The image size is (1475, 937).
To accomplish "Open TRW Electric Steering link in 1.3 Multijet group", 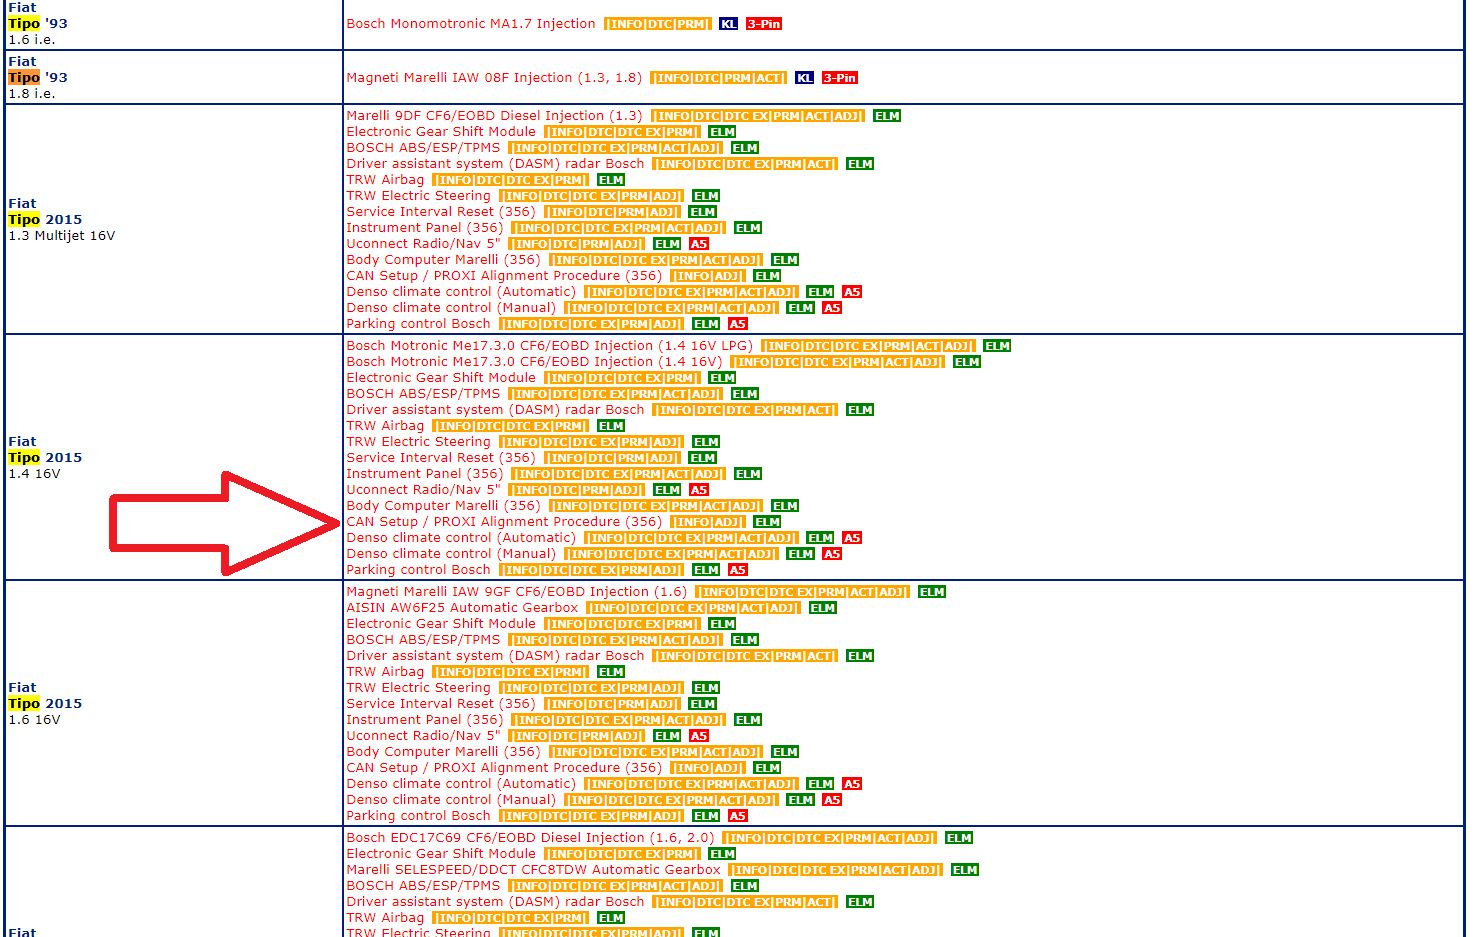I will pos(418,196).
